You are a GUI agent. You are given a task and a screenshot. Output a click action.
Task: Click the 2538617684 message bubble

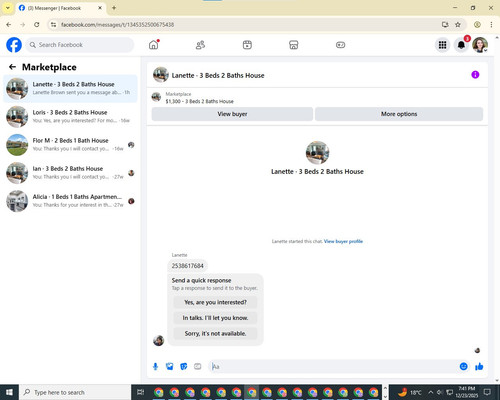pyautogui.click(x=187, y=266)
